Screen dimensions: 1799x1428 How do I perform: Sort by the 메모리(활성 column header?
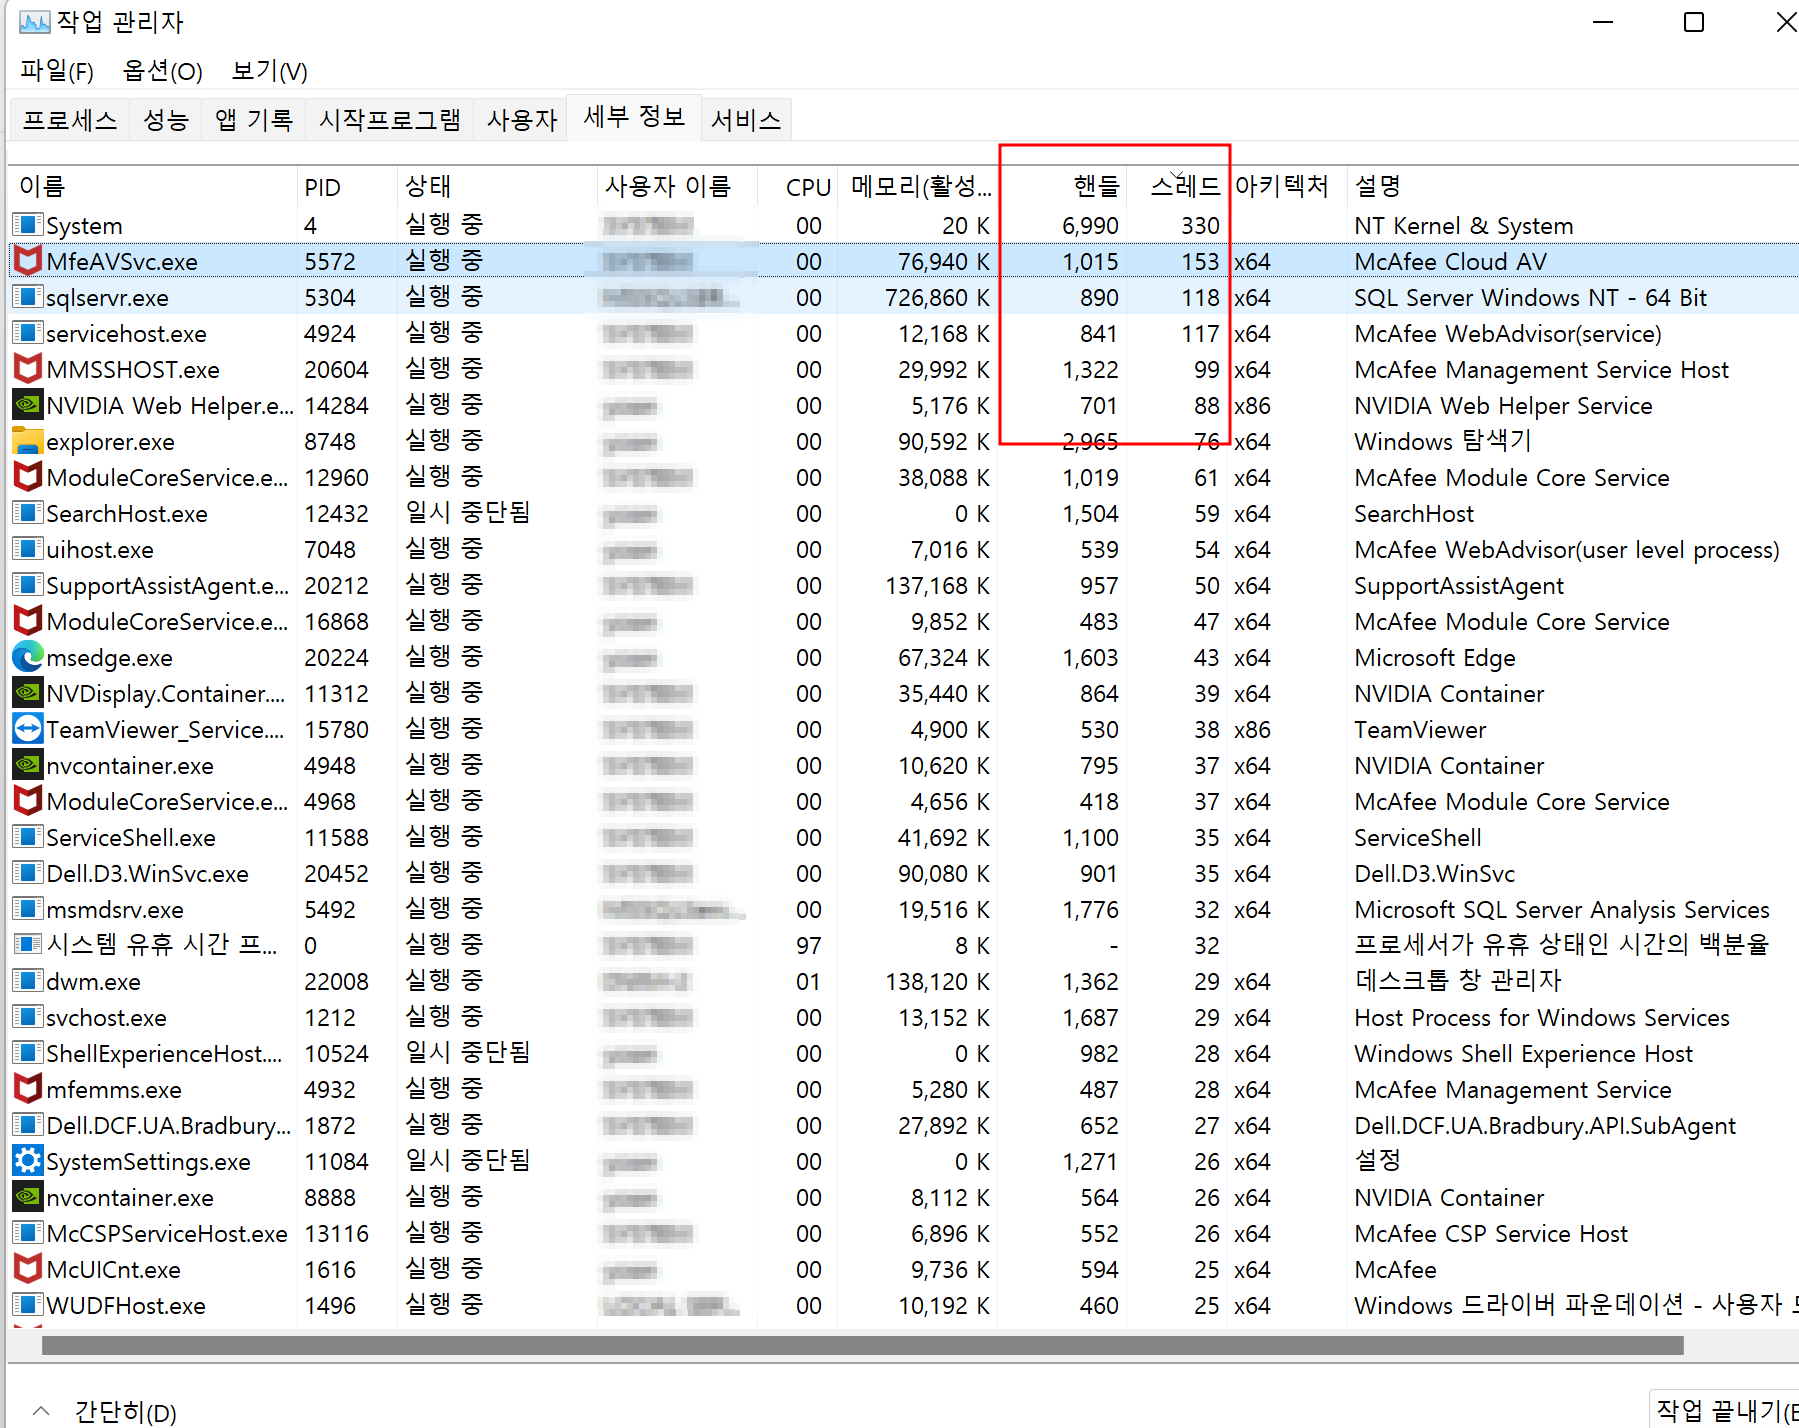point(917,186)
